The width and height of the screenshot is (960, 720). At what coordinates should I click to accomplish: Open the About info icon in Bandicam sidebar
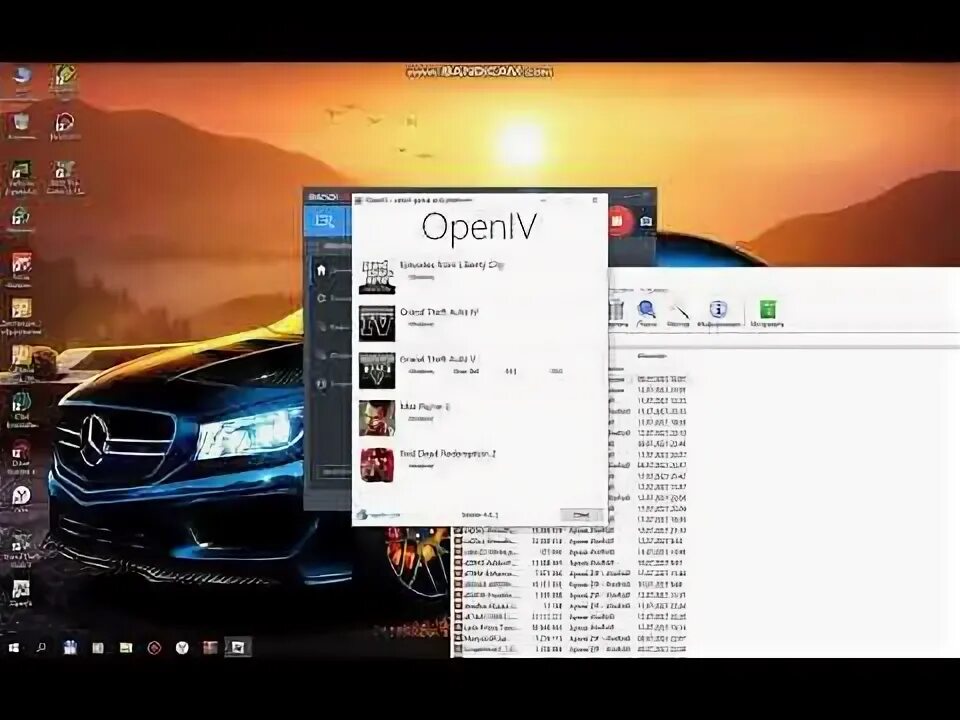pyautogui.click(x=321, y=384)
